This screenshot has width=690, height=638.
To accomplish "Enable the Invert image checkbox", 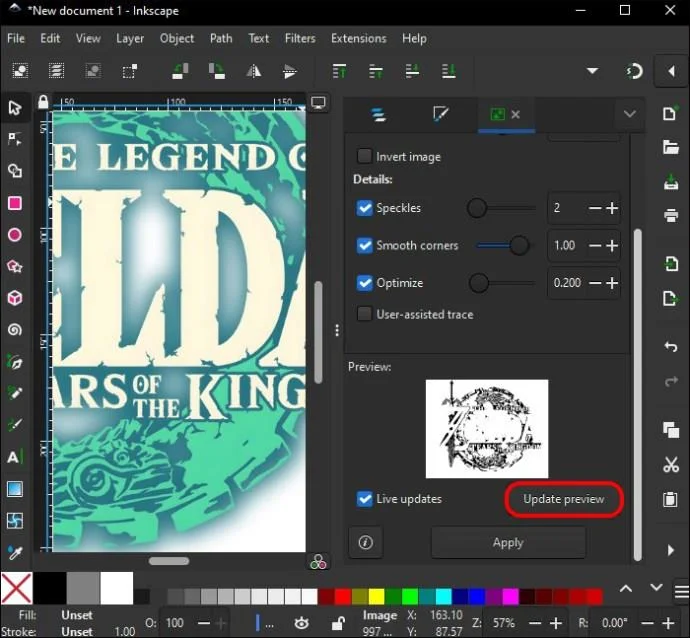I will [x=364, y=156].
